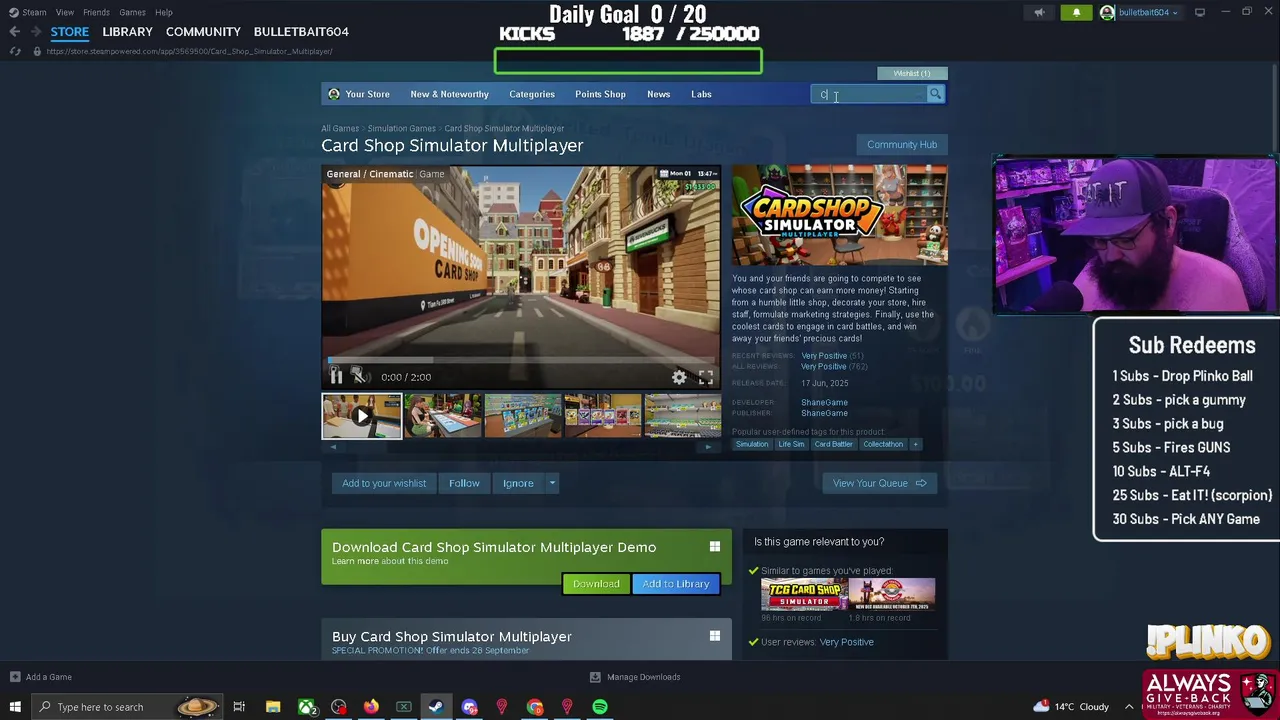This screenshot has height=720, width=1280.
Task: Click the Card Battler tag
Action: pos(833,444)
